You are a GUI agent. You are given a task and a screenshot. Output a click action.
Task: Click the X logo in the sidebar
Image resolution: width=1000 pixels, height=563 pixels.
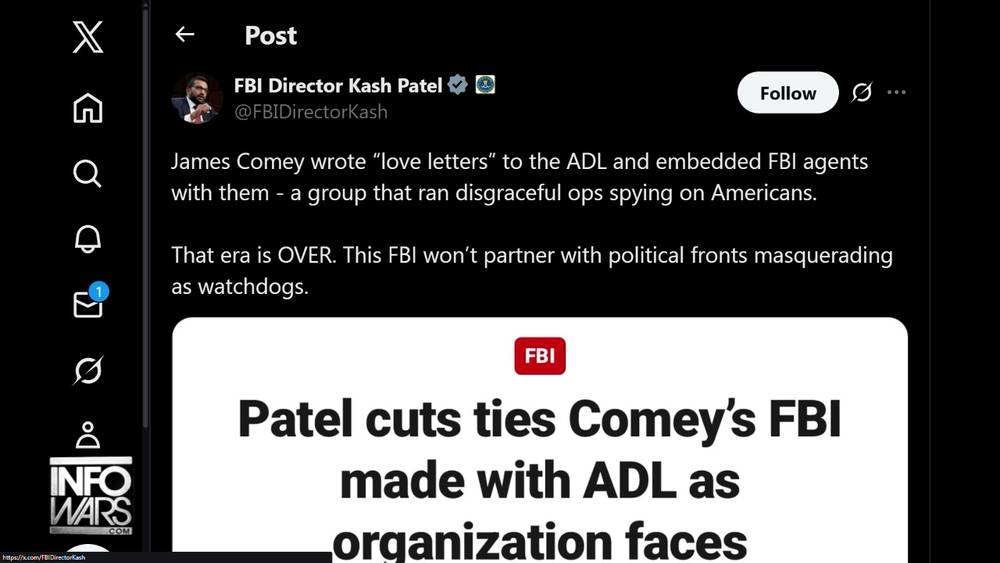coord(87,39)
